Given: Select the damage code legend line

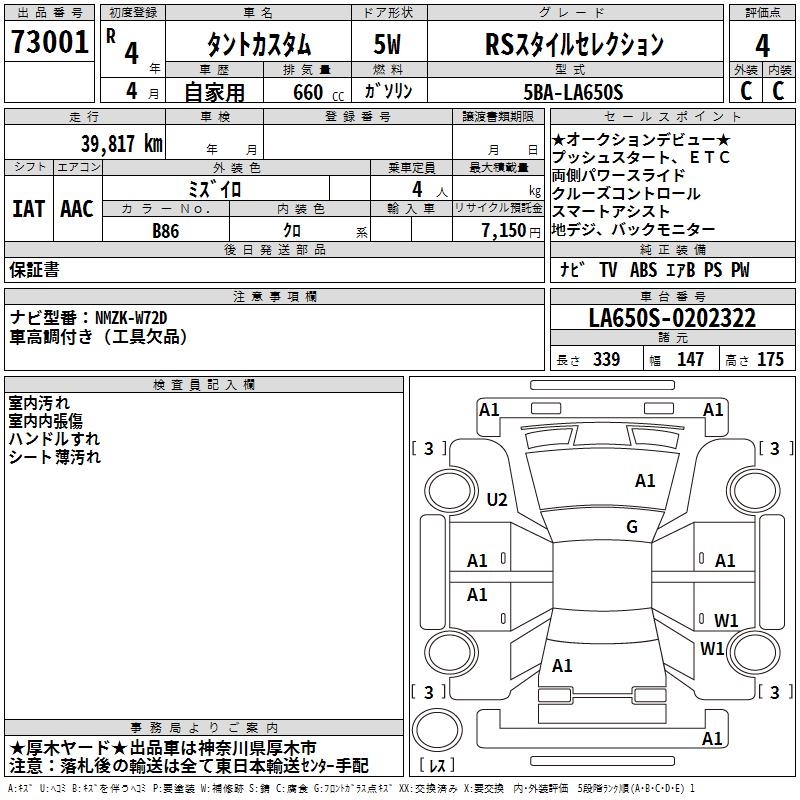Looking at the screenshot, I should coord(351,789).
